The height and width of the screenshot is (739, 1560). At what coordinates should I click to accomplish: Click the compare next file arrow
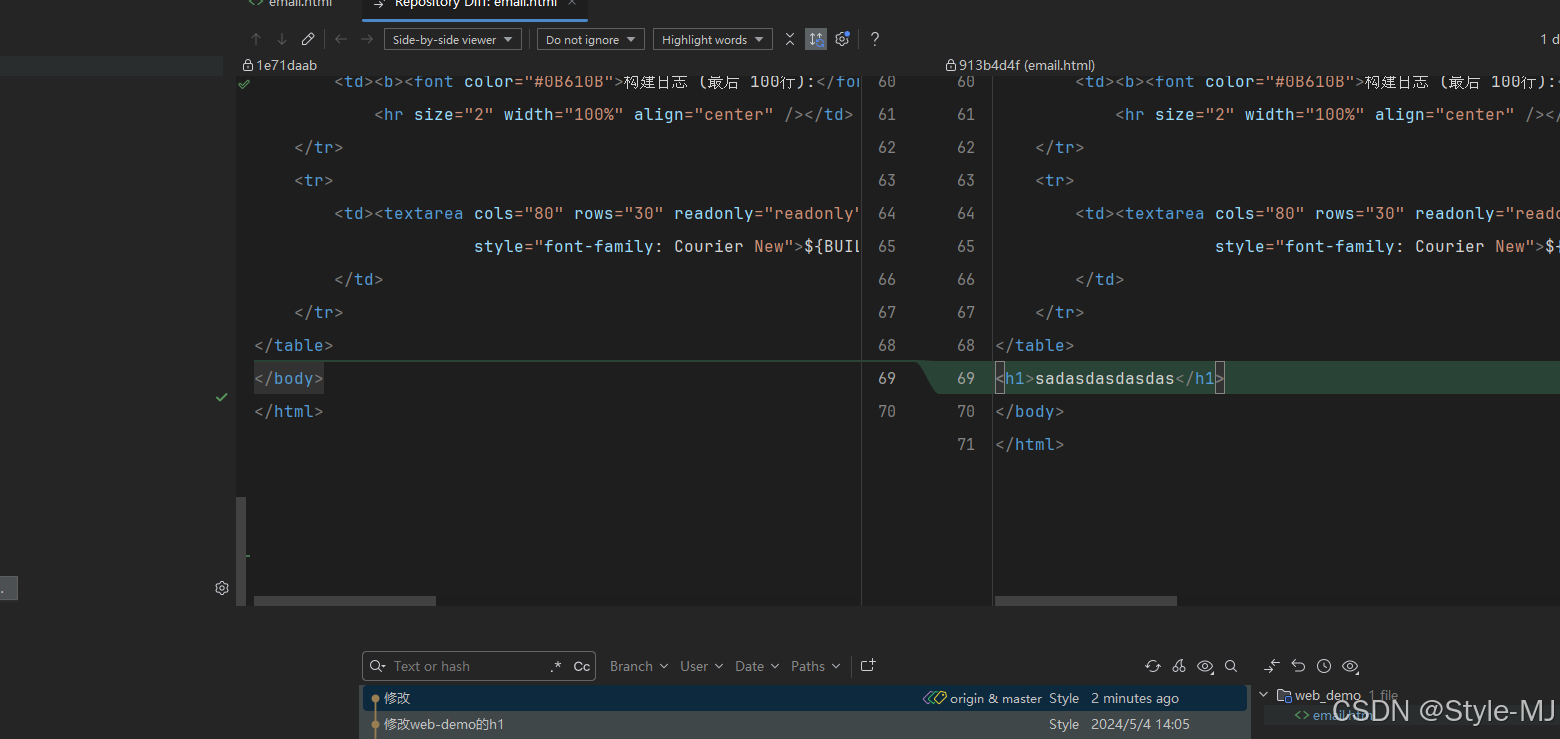point(367,39)
